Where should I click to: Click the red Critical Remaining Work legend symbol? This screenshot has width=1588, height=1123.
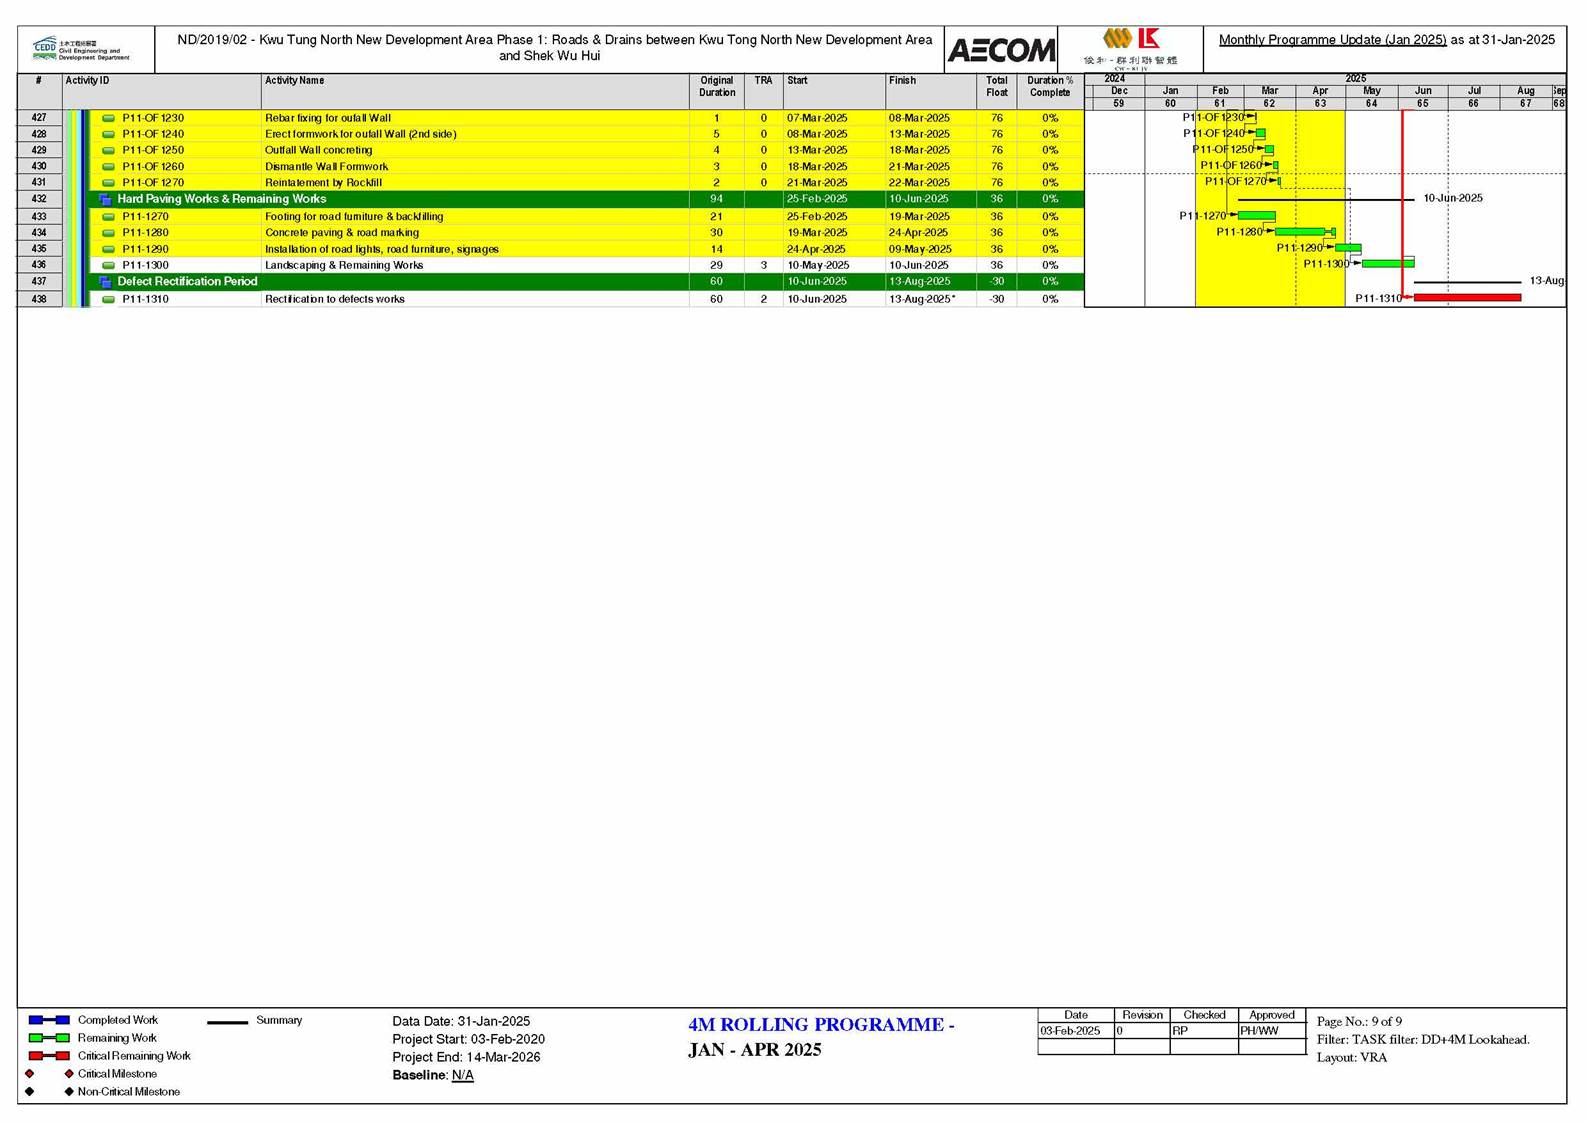49,1056
